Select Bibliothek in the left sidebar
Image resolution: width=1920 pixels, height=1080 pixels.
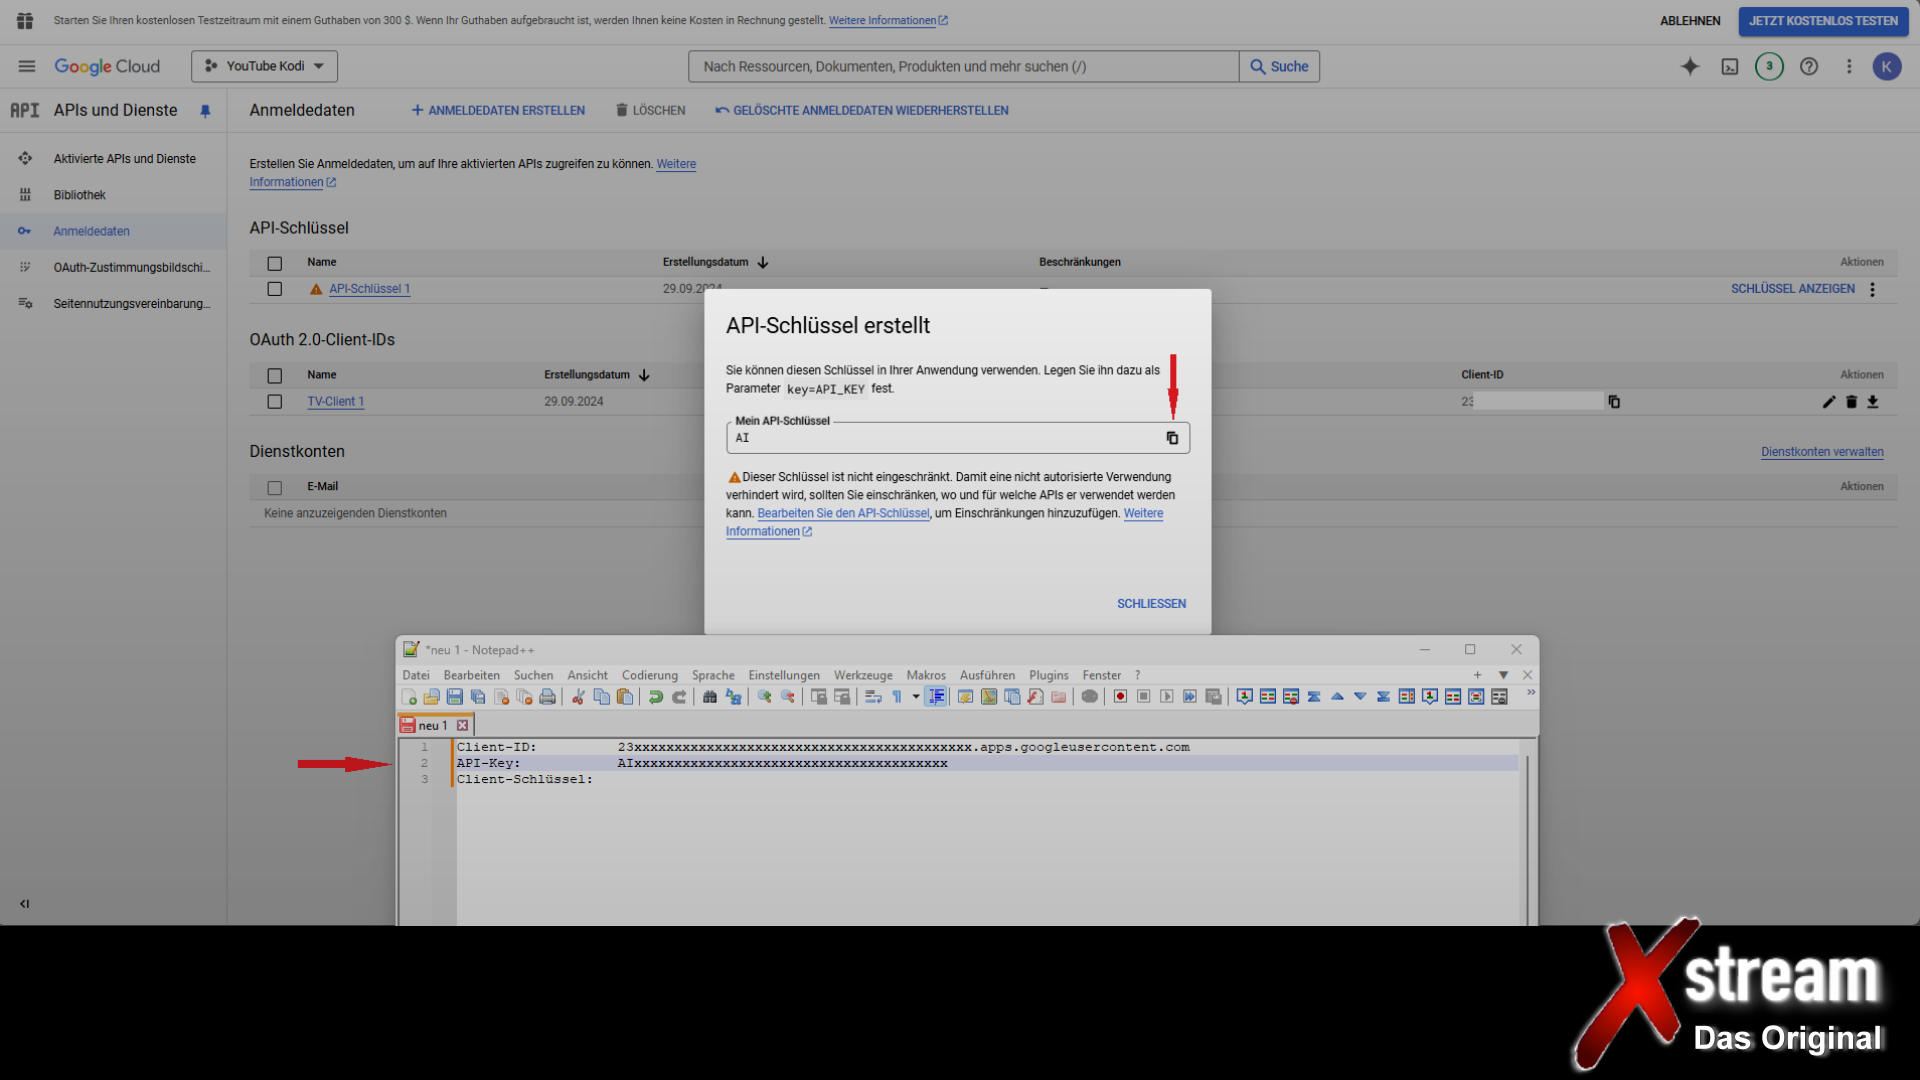[x=80, y=195]
